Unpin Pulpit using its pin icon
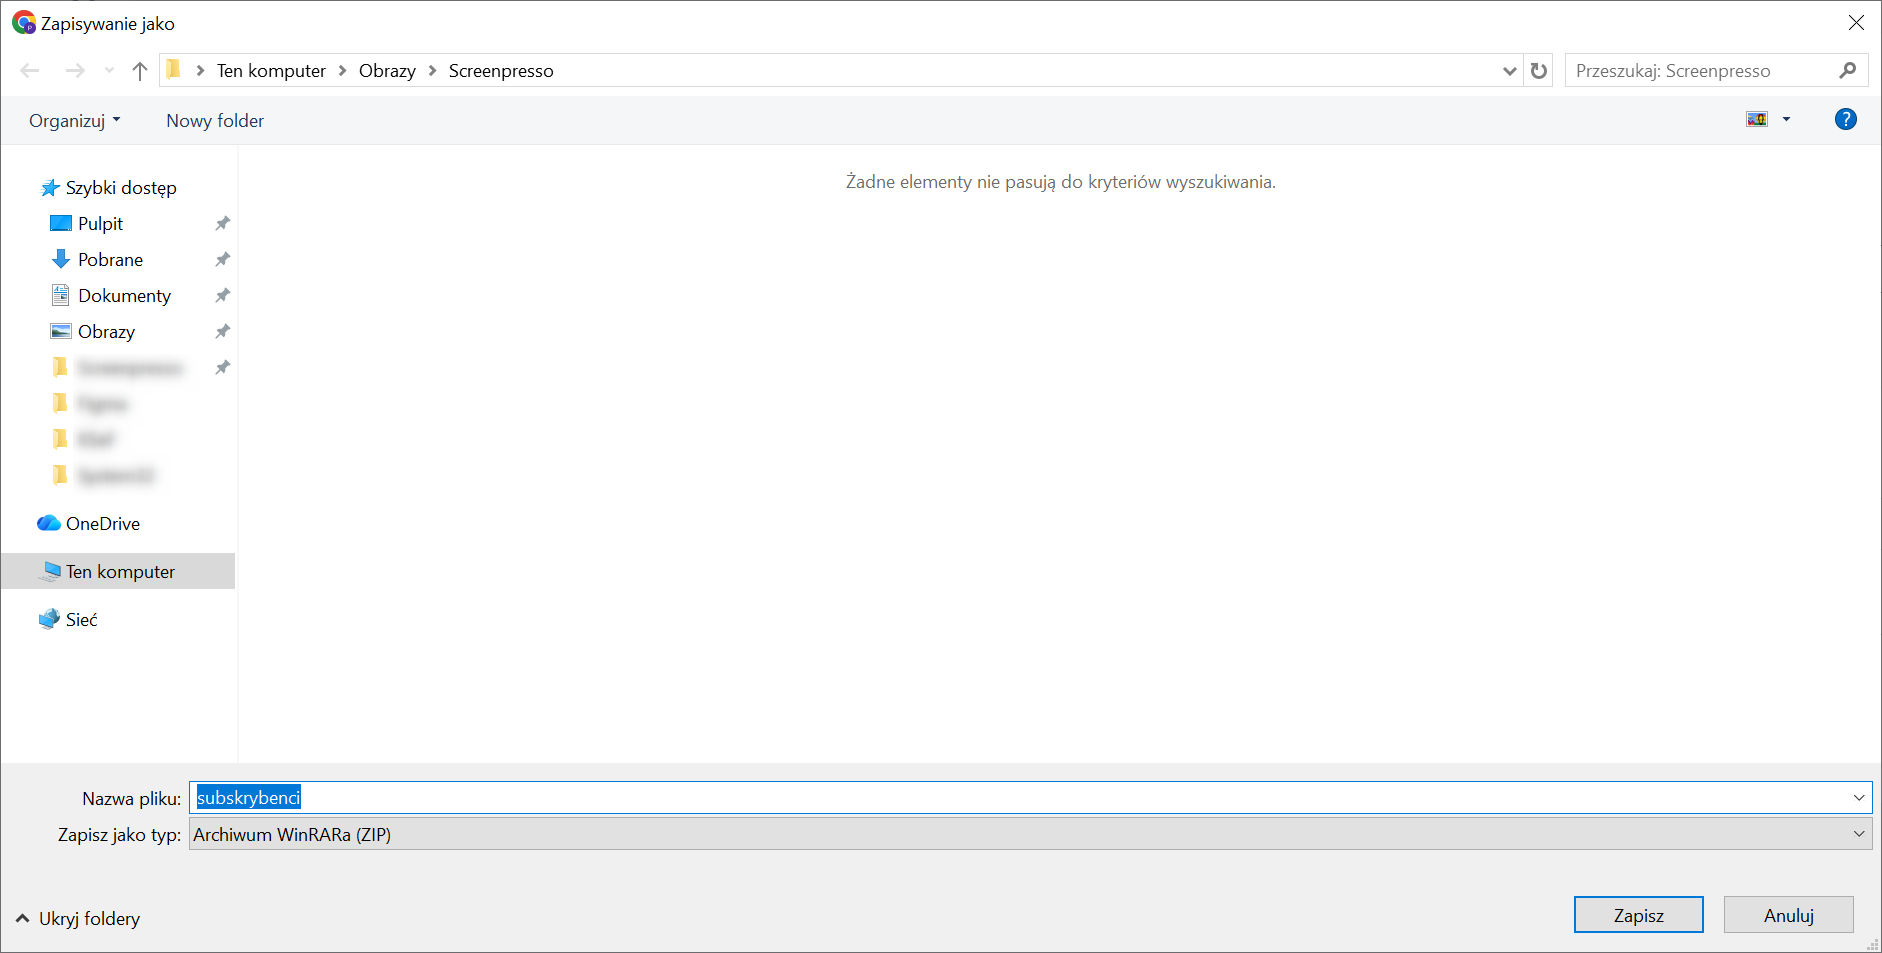Image resolution: width=1882 pixels, height=953 pixels. coord(222,224)
